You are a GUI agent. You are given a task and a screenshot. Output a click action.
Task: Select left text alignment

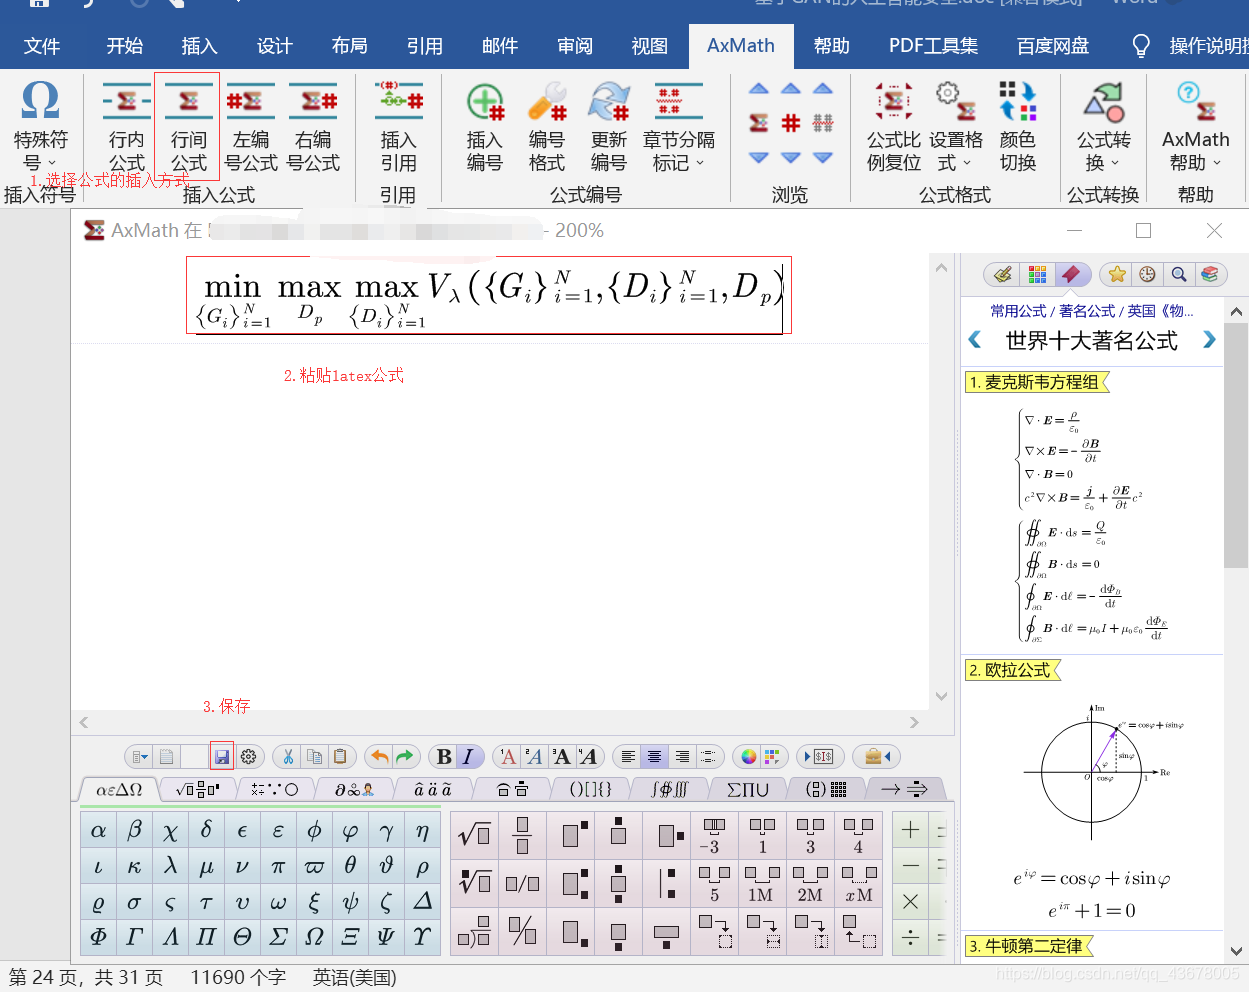pyautogui.click(x=628, y=757)
